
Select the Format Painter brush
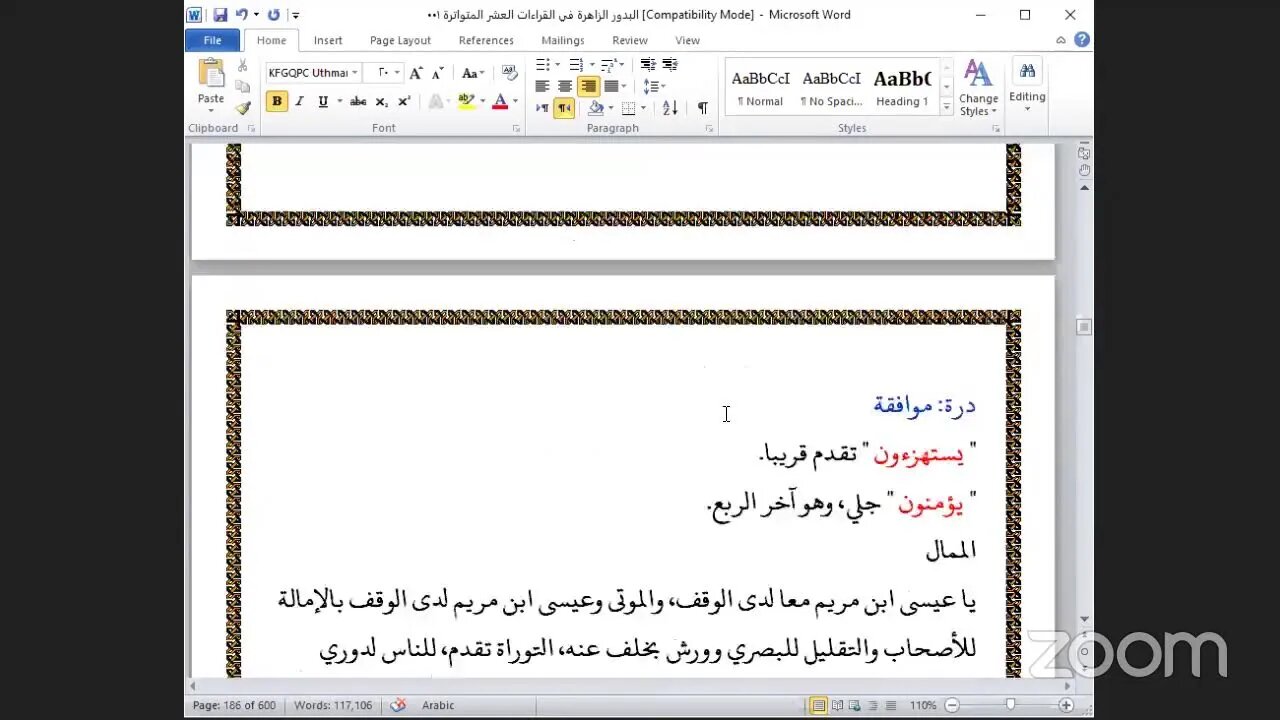[x=242, y=108]
